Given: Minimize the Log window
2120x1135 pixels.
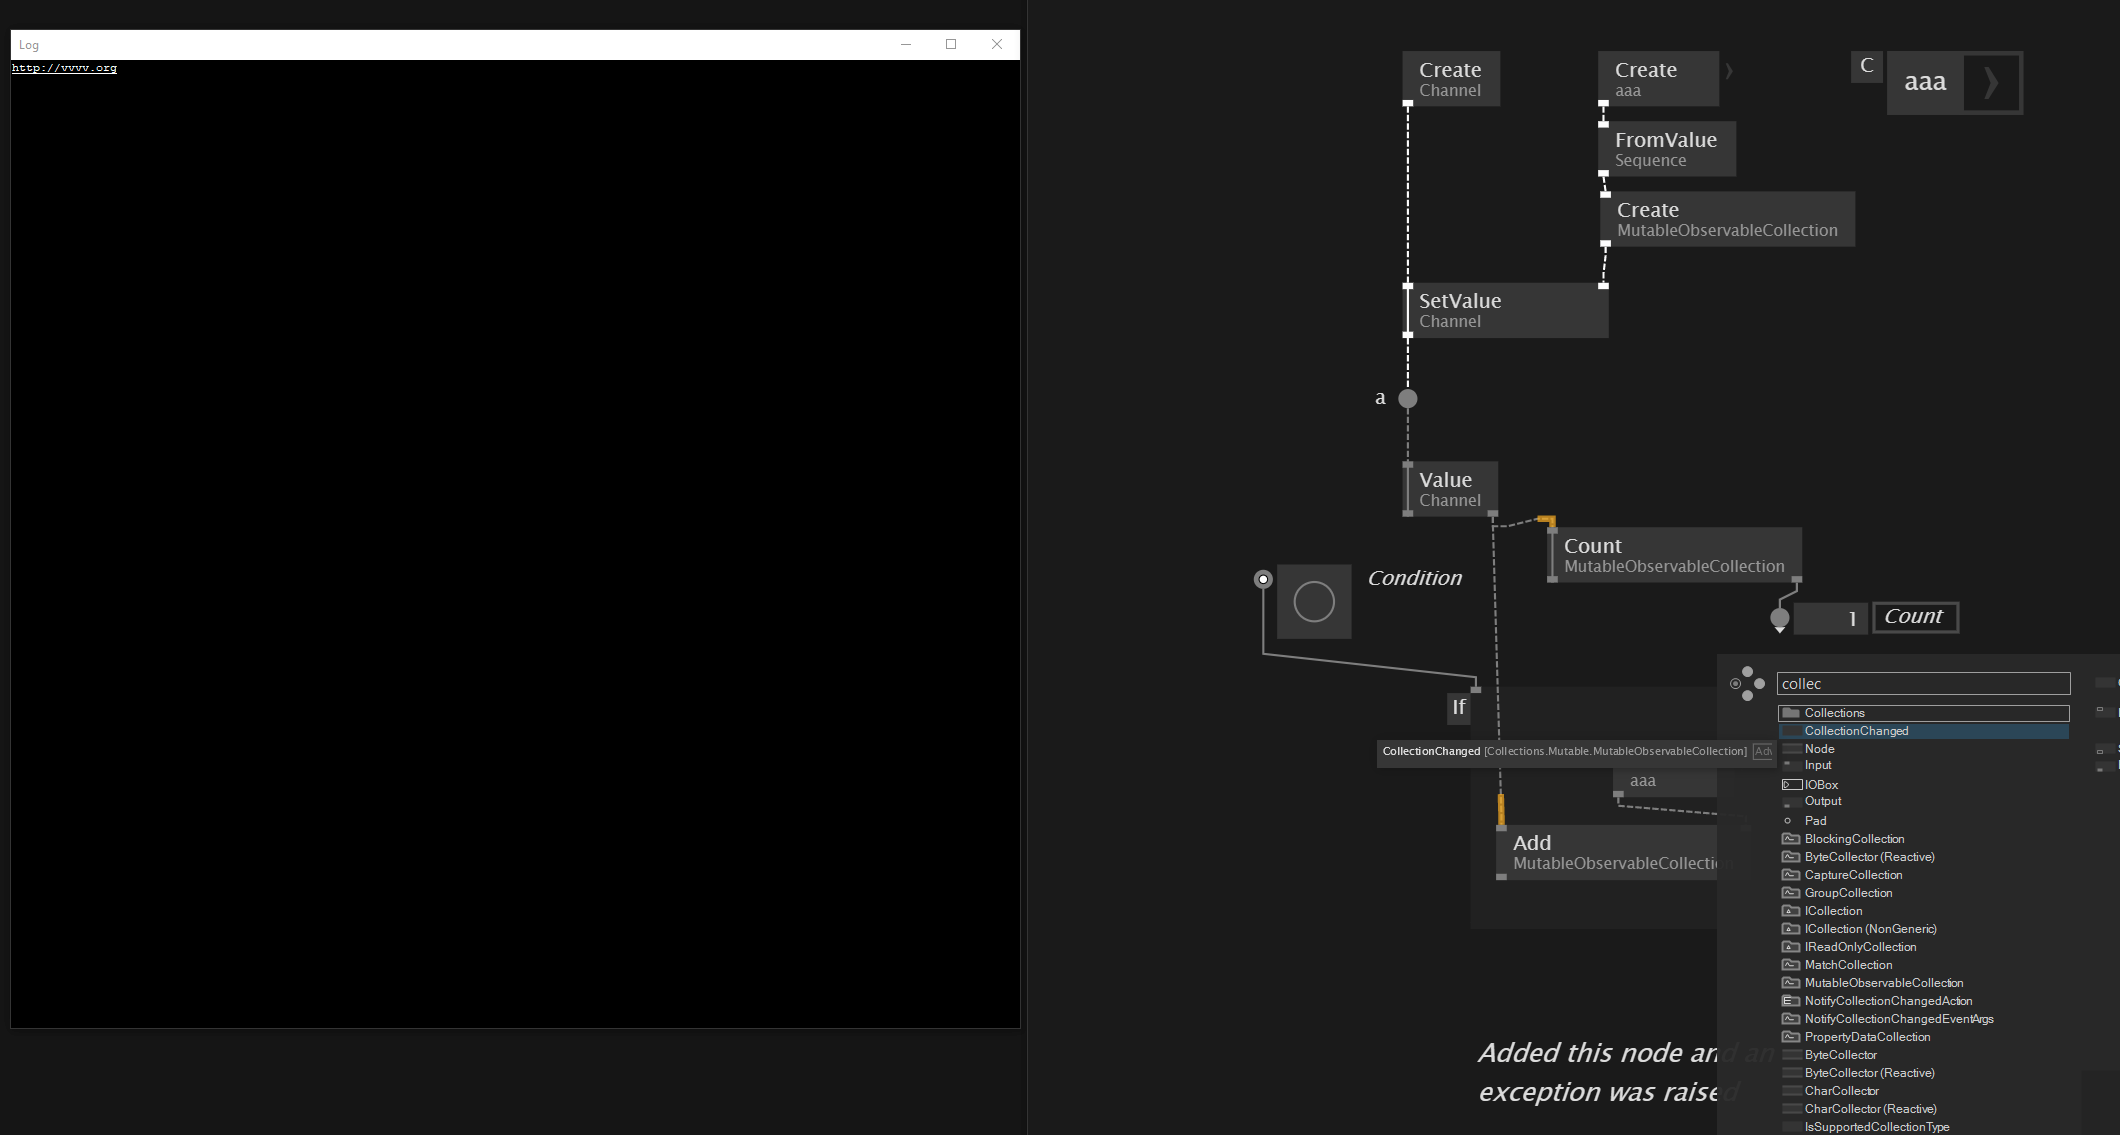Looking at the screenshot, I should [x=906, y=44].
